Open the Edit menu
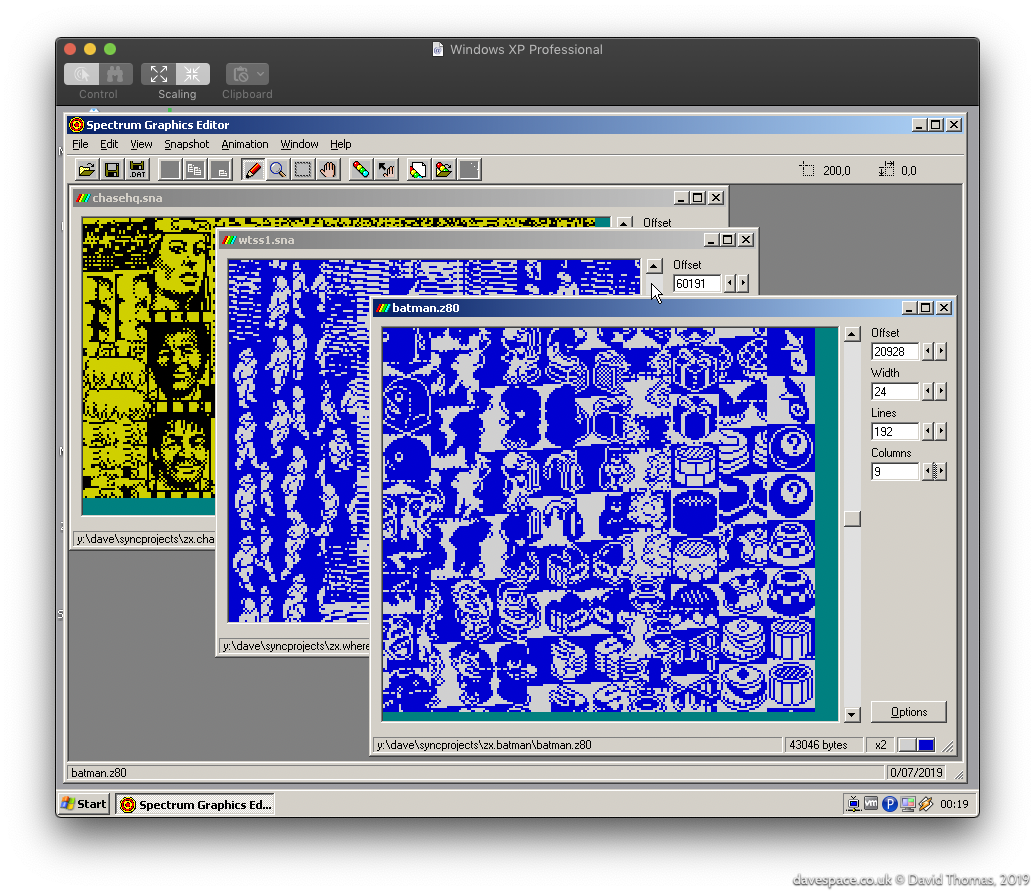The image size is (1035, 891). coord(109,144)
